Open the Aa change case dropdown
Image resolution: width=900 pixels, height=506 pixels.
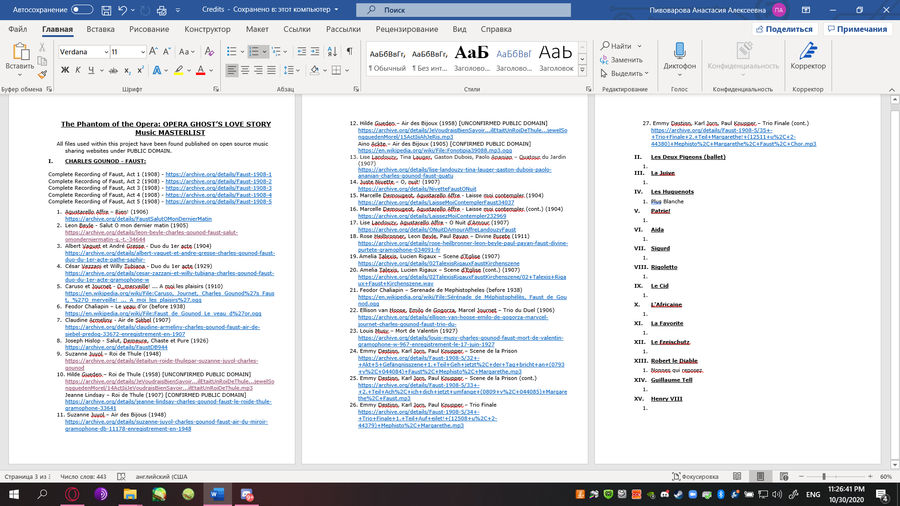187,52
